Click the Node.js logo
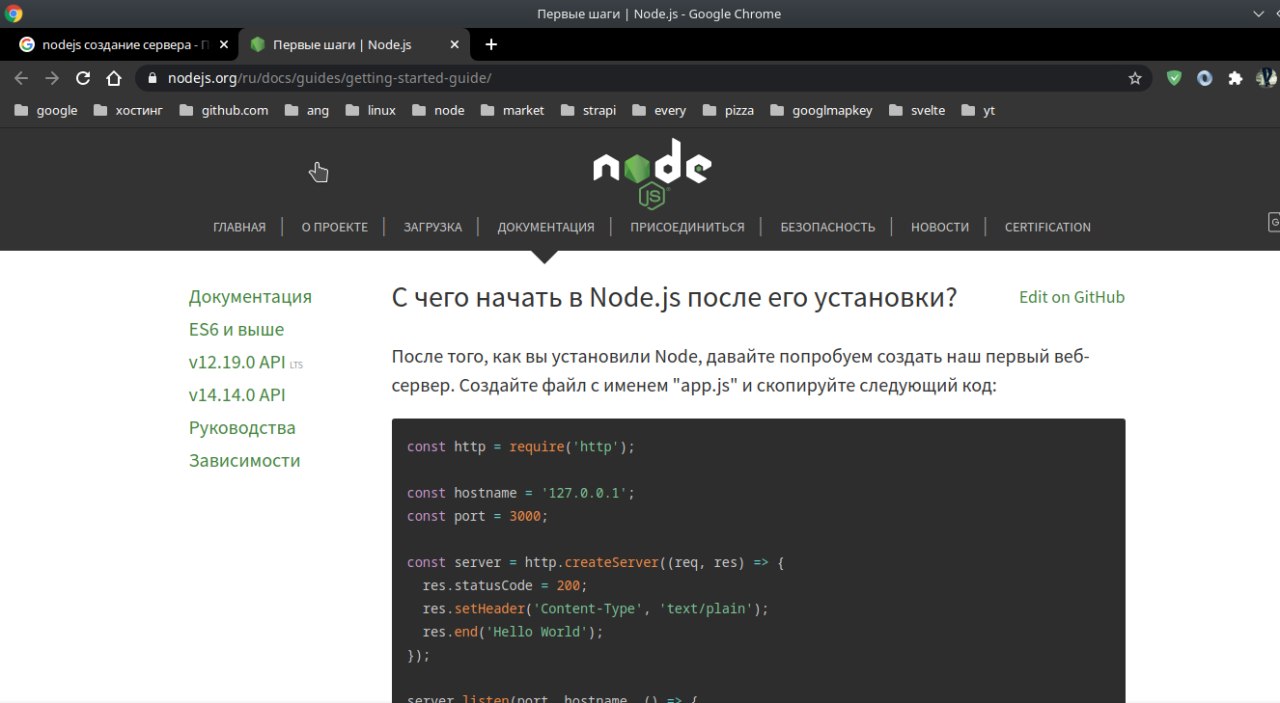Image resolution: width=1280 pixels, height=703 pixels. [652, 174]
